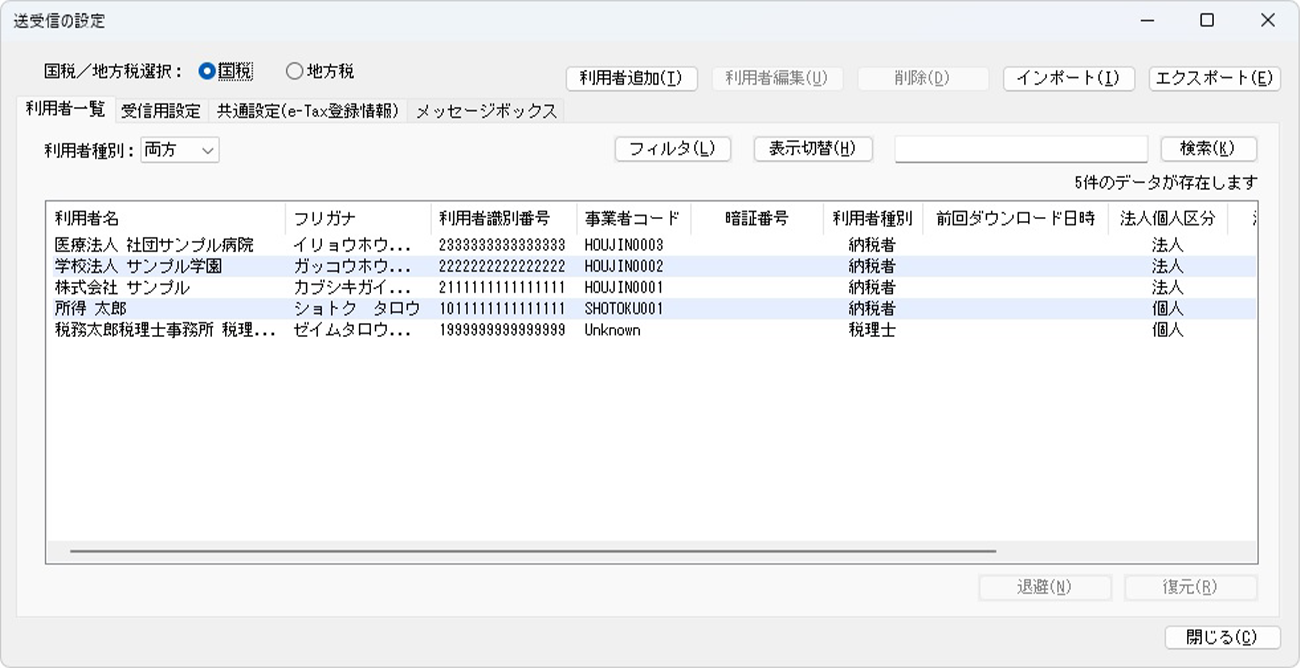1300x668 pixels.
Task: Select the 医療法人 社団サンプル病院 row
Action: [154, 245]
